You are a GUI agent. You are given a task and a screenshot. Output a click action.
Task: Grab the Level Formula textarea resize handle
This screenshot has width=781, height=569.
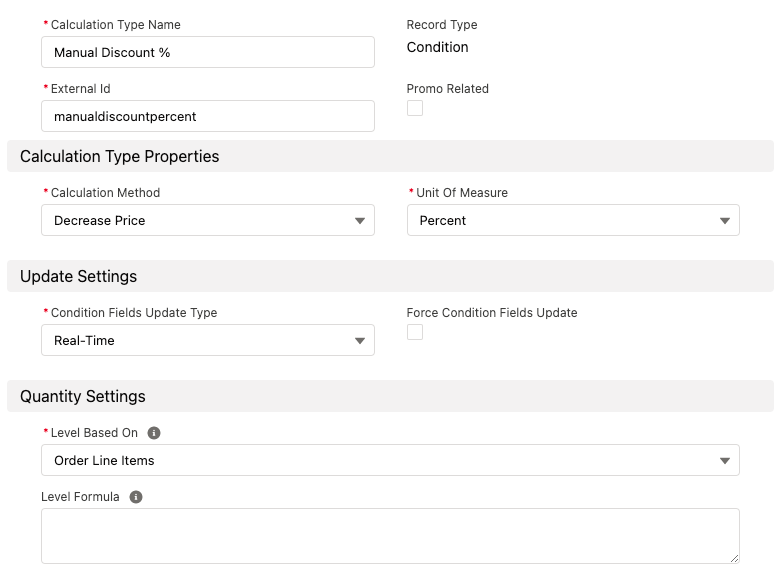tap(733, 557)
